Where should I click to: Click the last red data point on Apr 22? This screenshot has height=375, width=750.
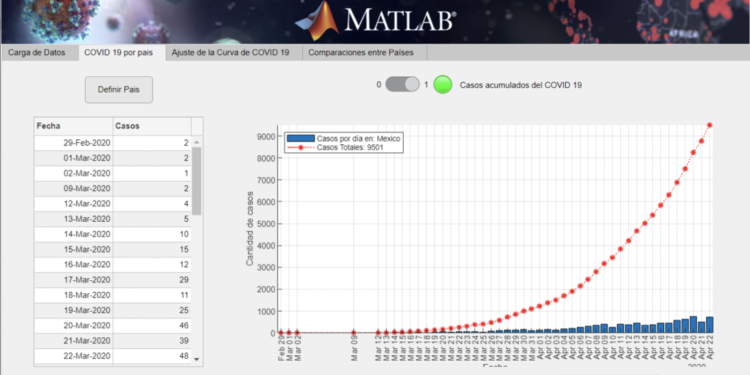click(710, 125)
